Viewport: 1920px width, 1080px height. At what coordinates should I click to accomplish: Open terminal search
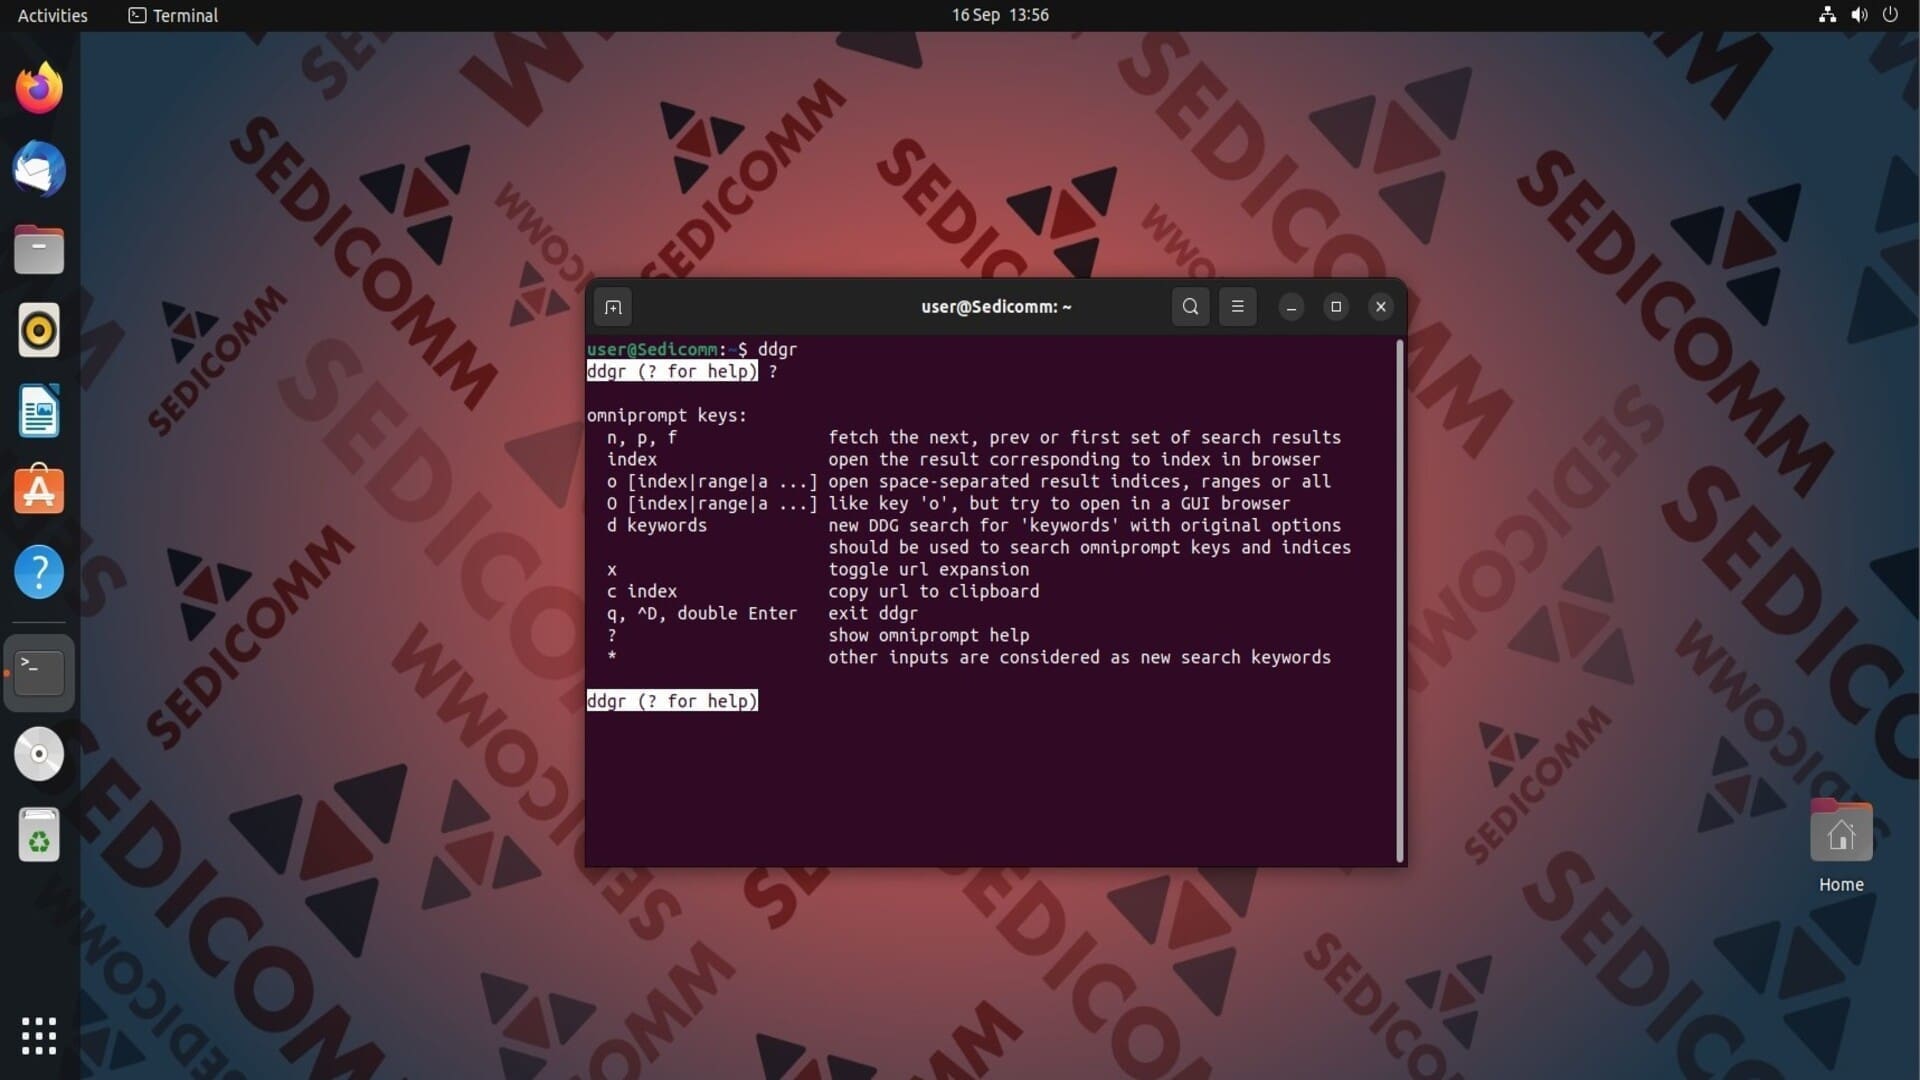point(1190,307)
